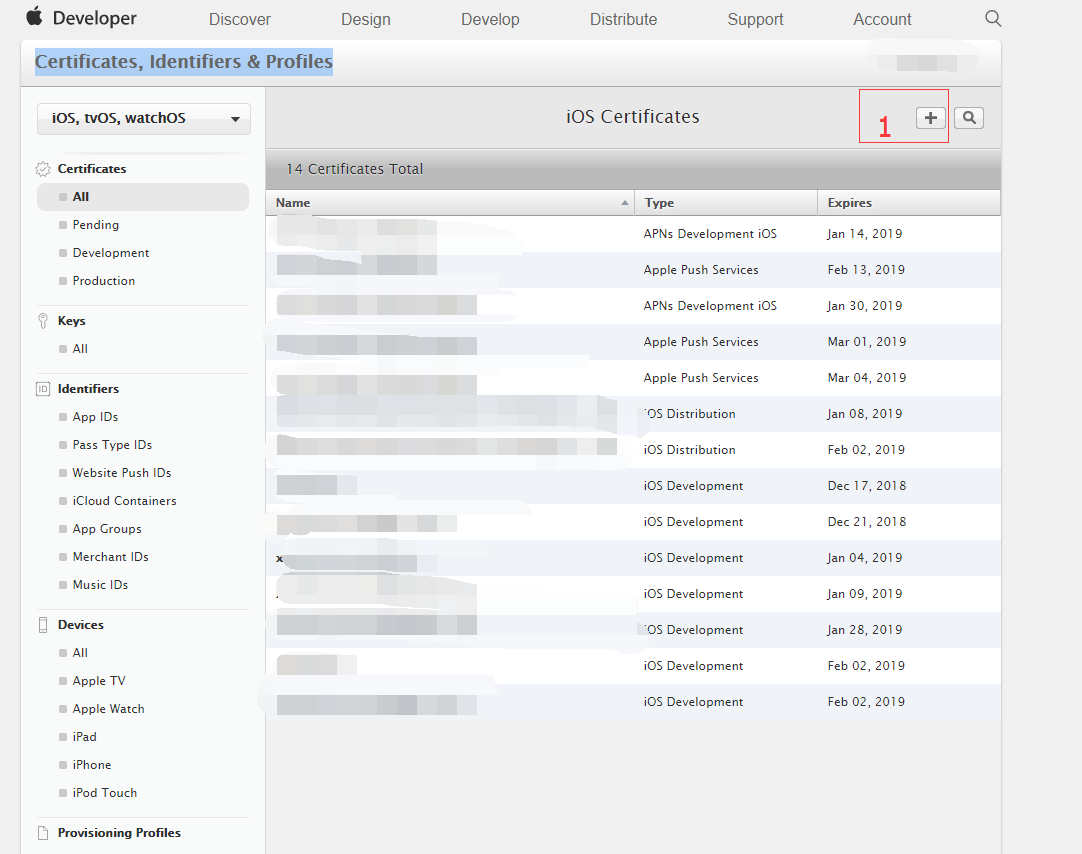The width and height of the screenshot is (1082, 854).
Task: Open Pass Type IDs list
Action: point(112,445)
